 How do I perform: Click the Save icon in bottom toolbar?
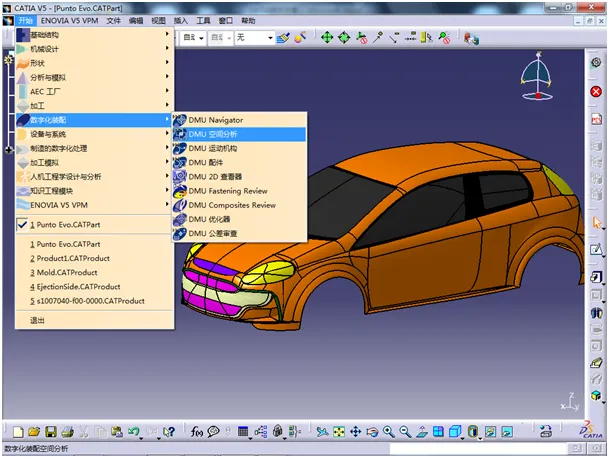(x=50, y=432)
